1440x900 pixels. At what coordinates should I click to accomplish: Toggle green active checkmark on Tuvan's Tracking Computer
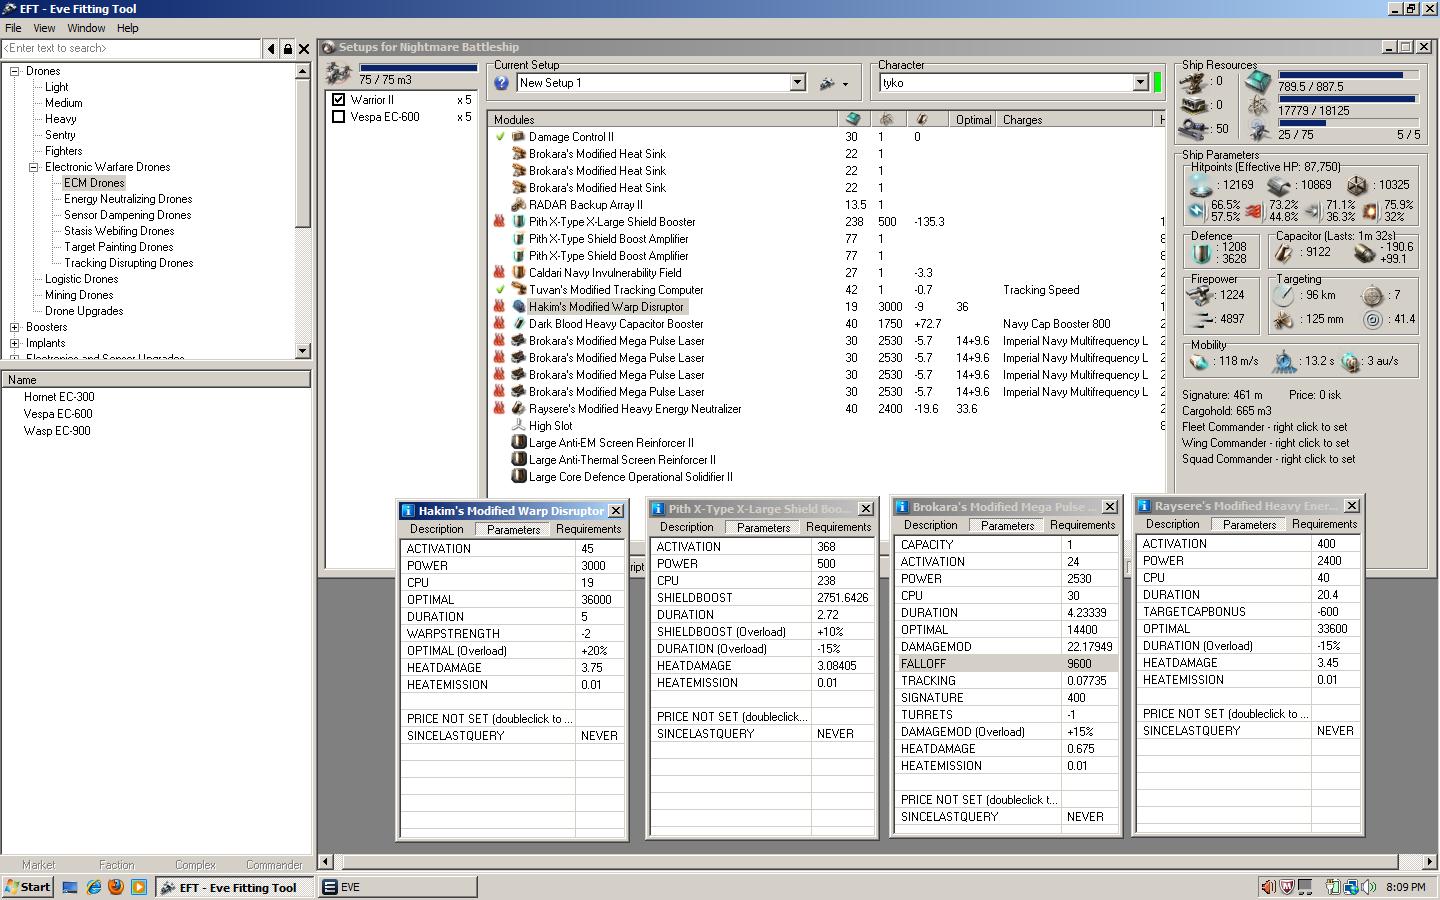click(500, 290)
